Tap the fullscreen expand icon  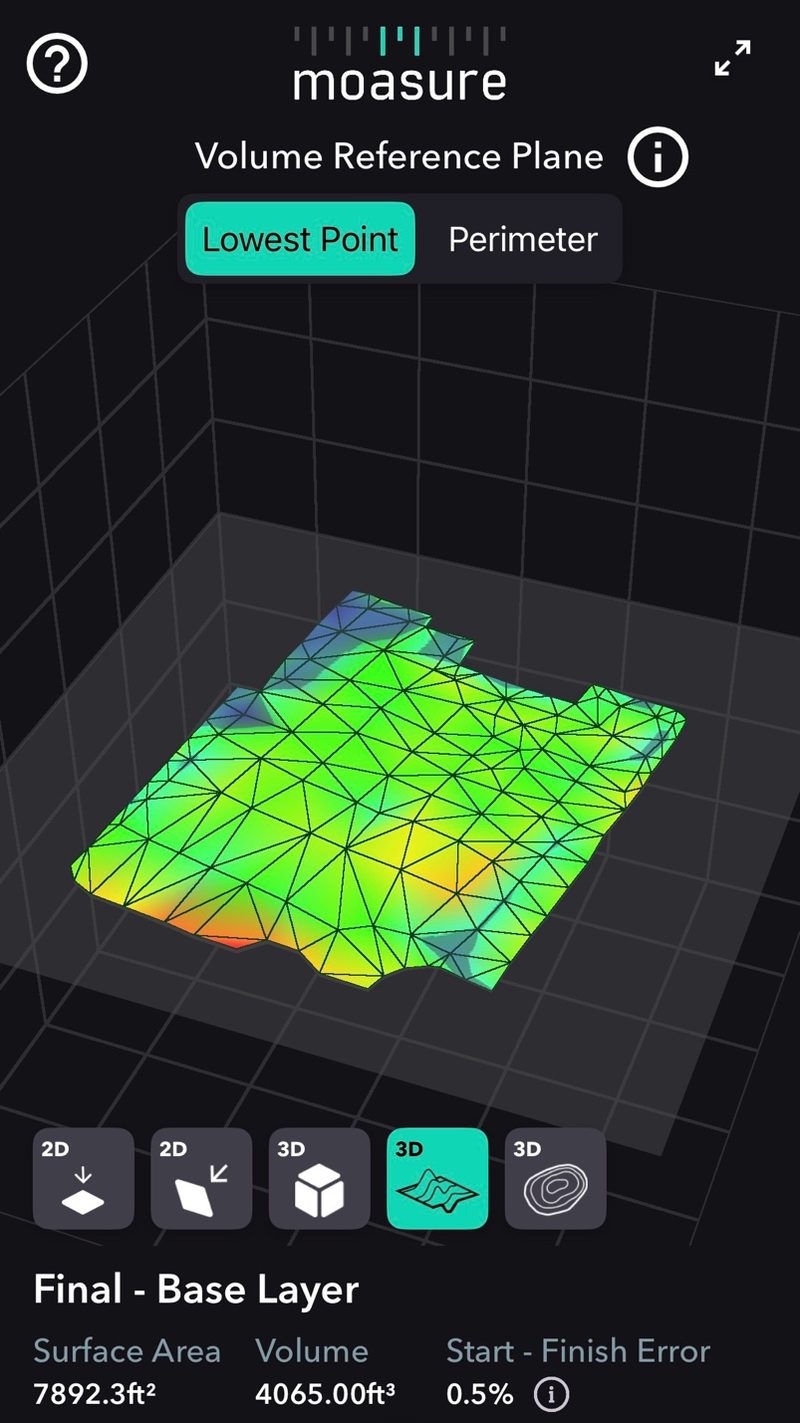tap(732, 57)
